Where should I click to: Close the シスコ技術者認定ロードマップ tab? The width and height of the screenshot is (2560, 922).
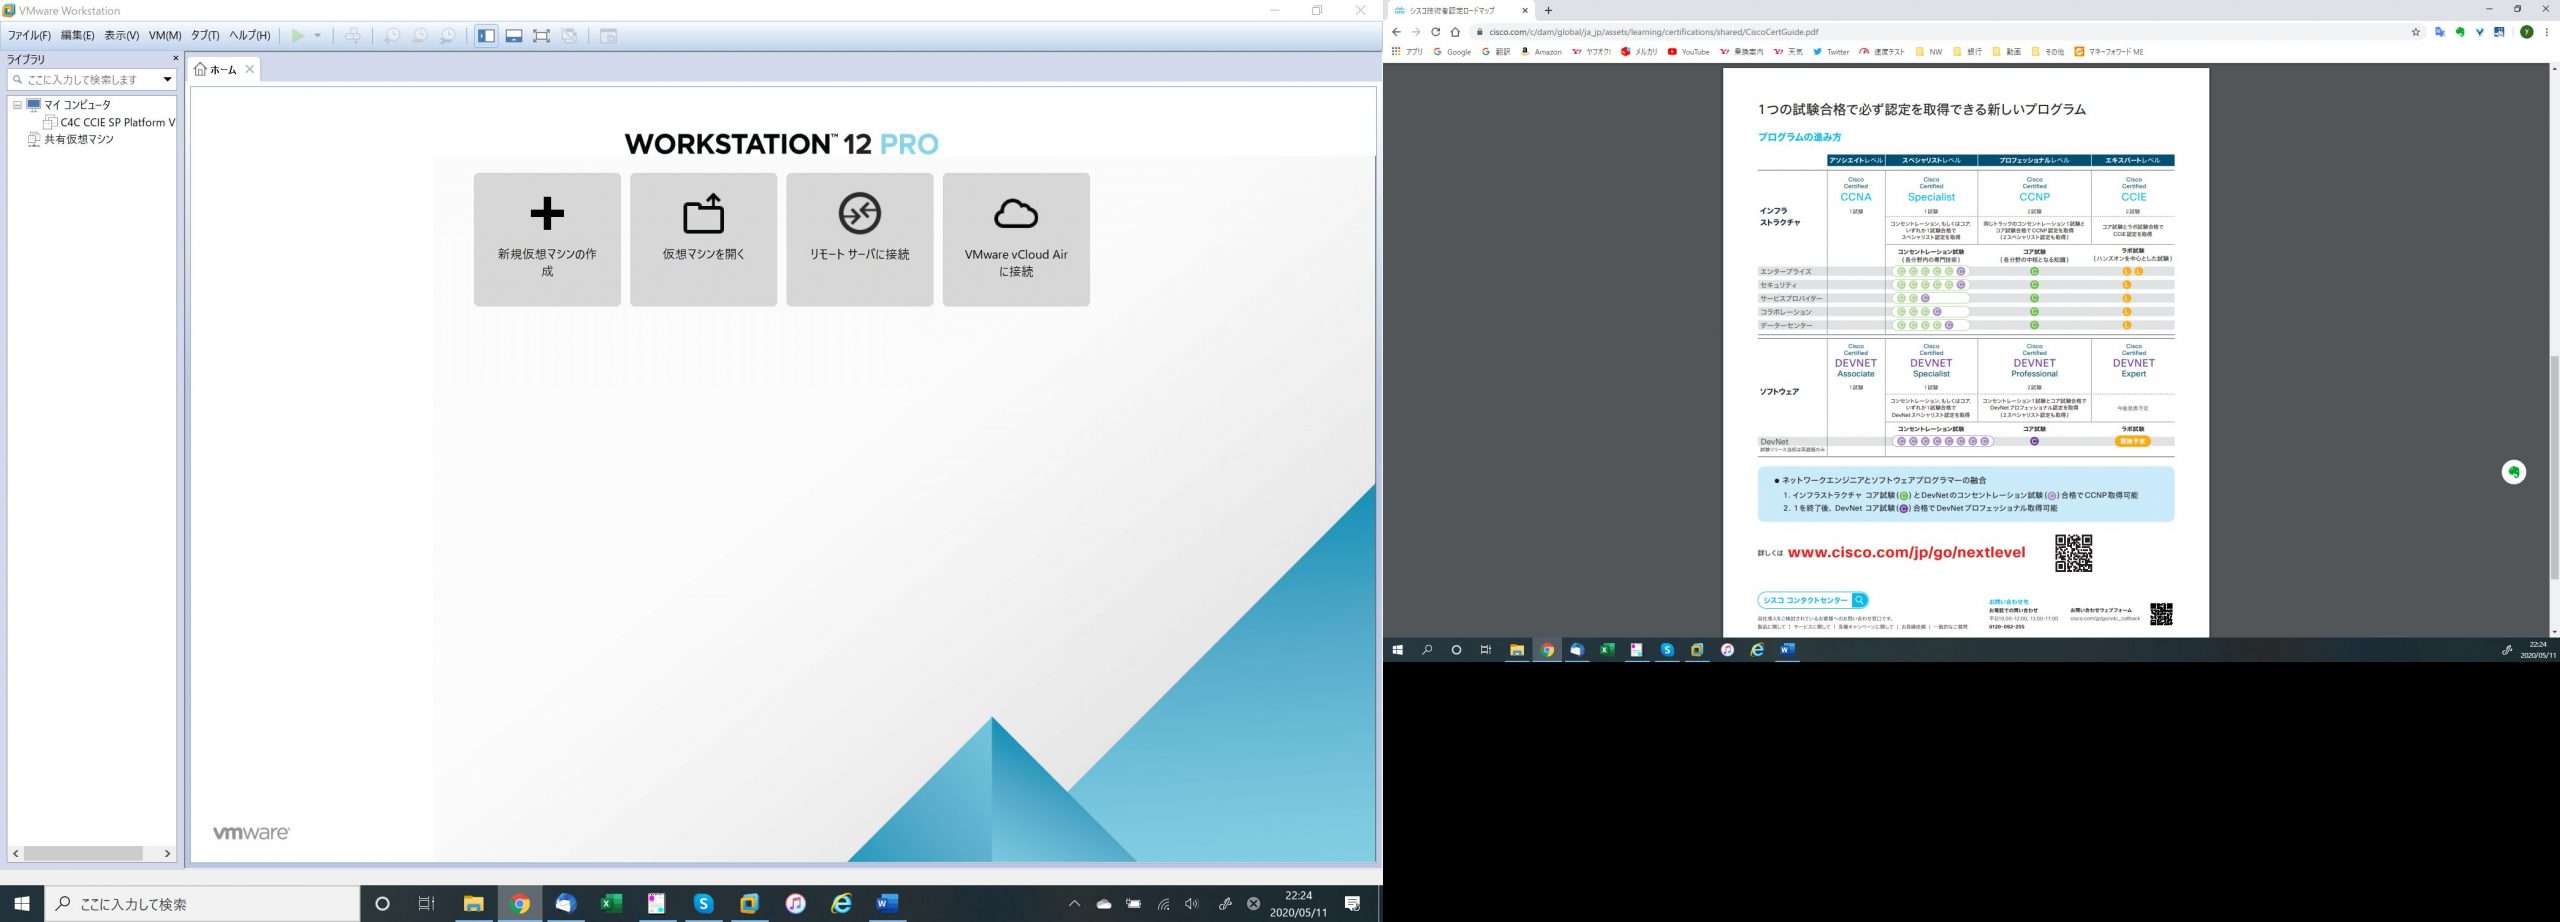click(1525, 11)
